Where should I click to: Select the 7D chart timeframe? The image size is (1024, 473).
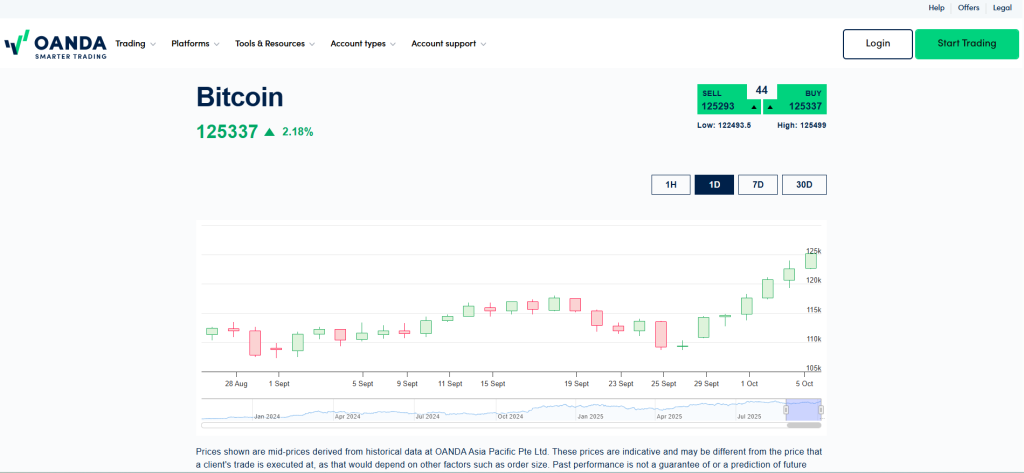pyautogui.click(x=758, y=185)
